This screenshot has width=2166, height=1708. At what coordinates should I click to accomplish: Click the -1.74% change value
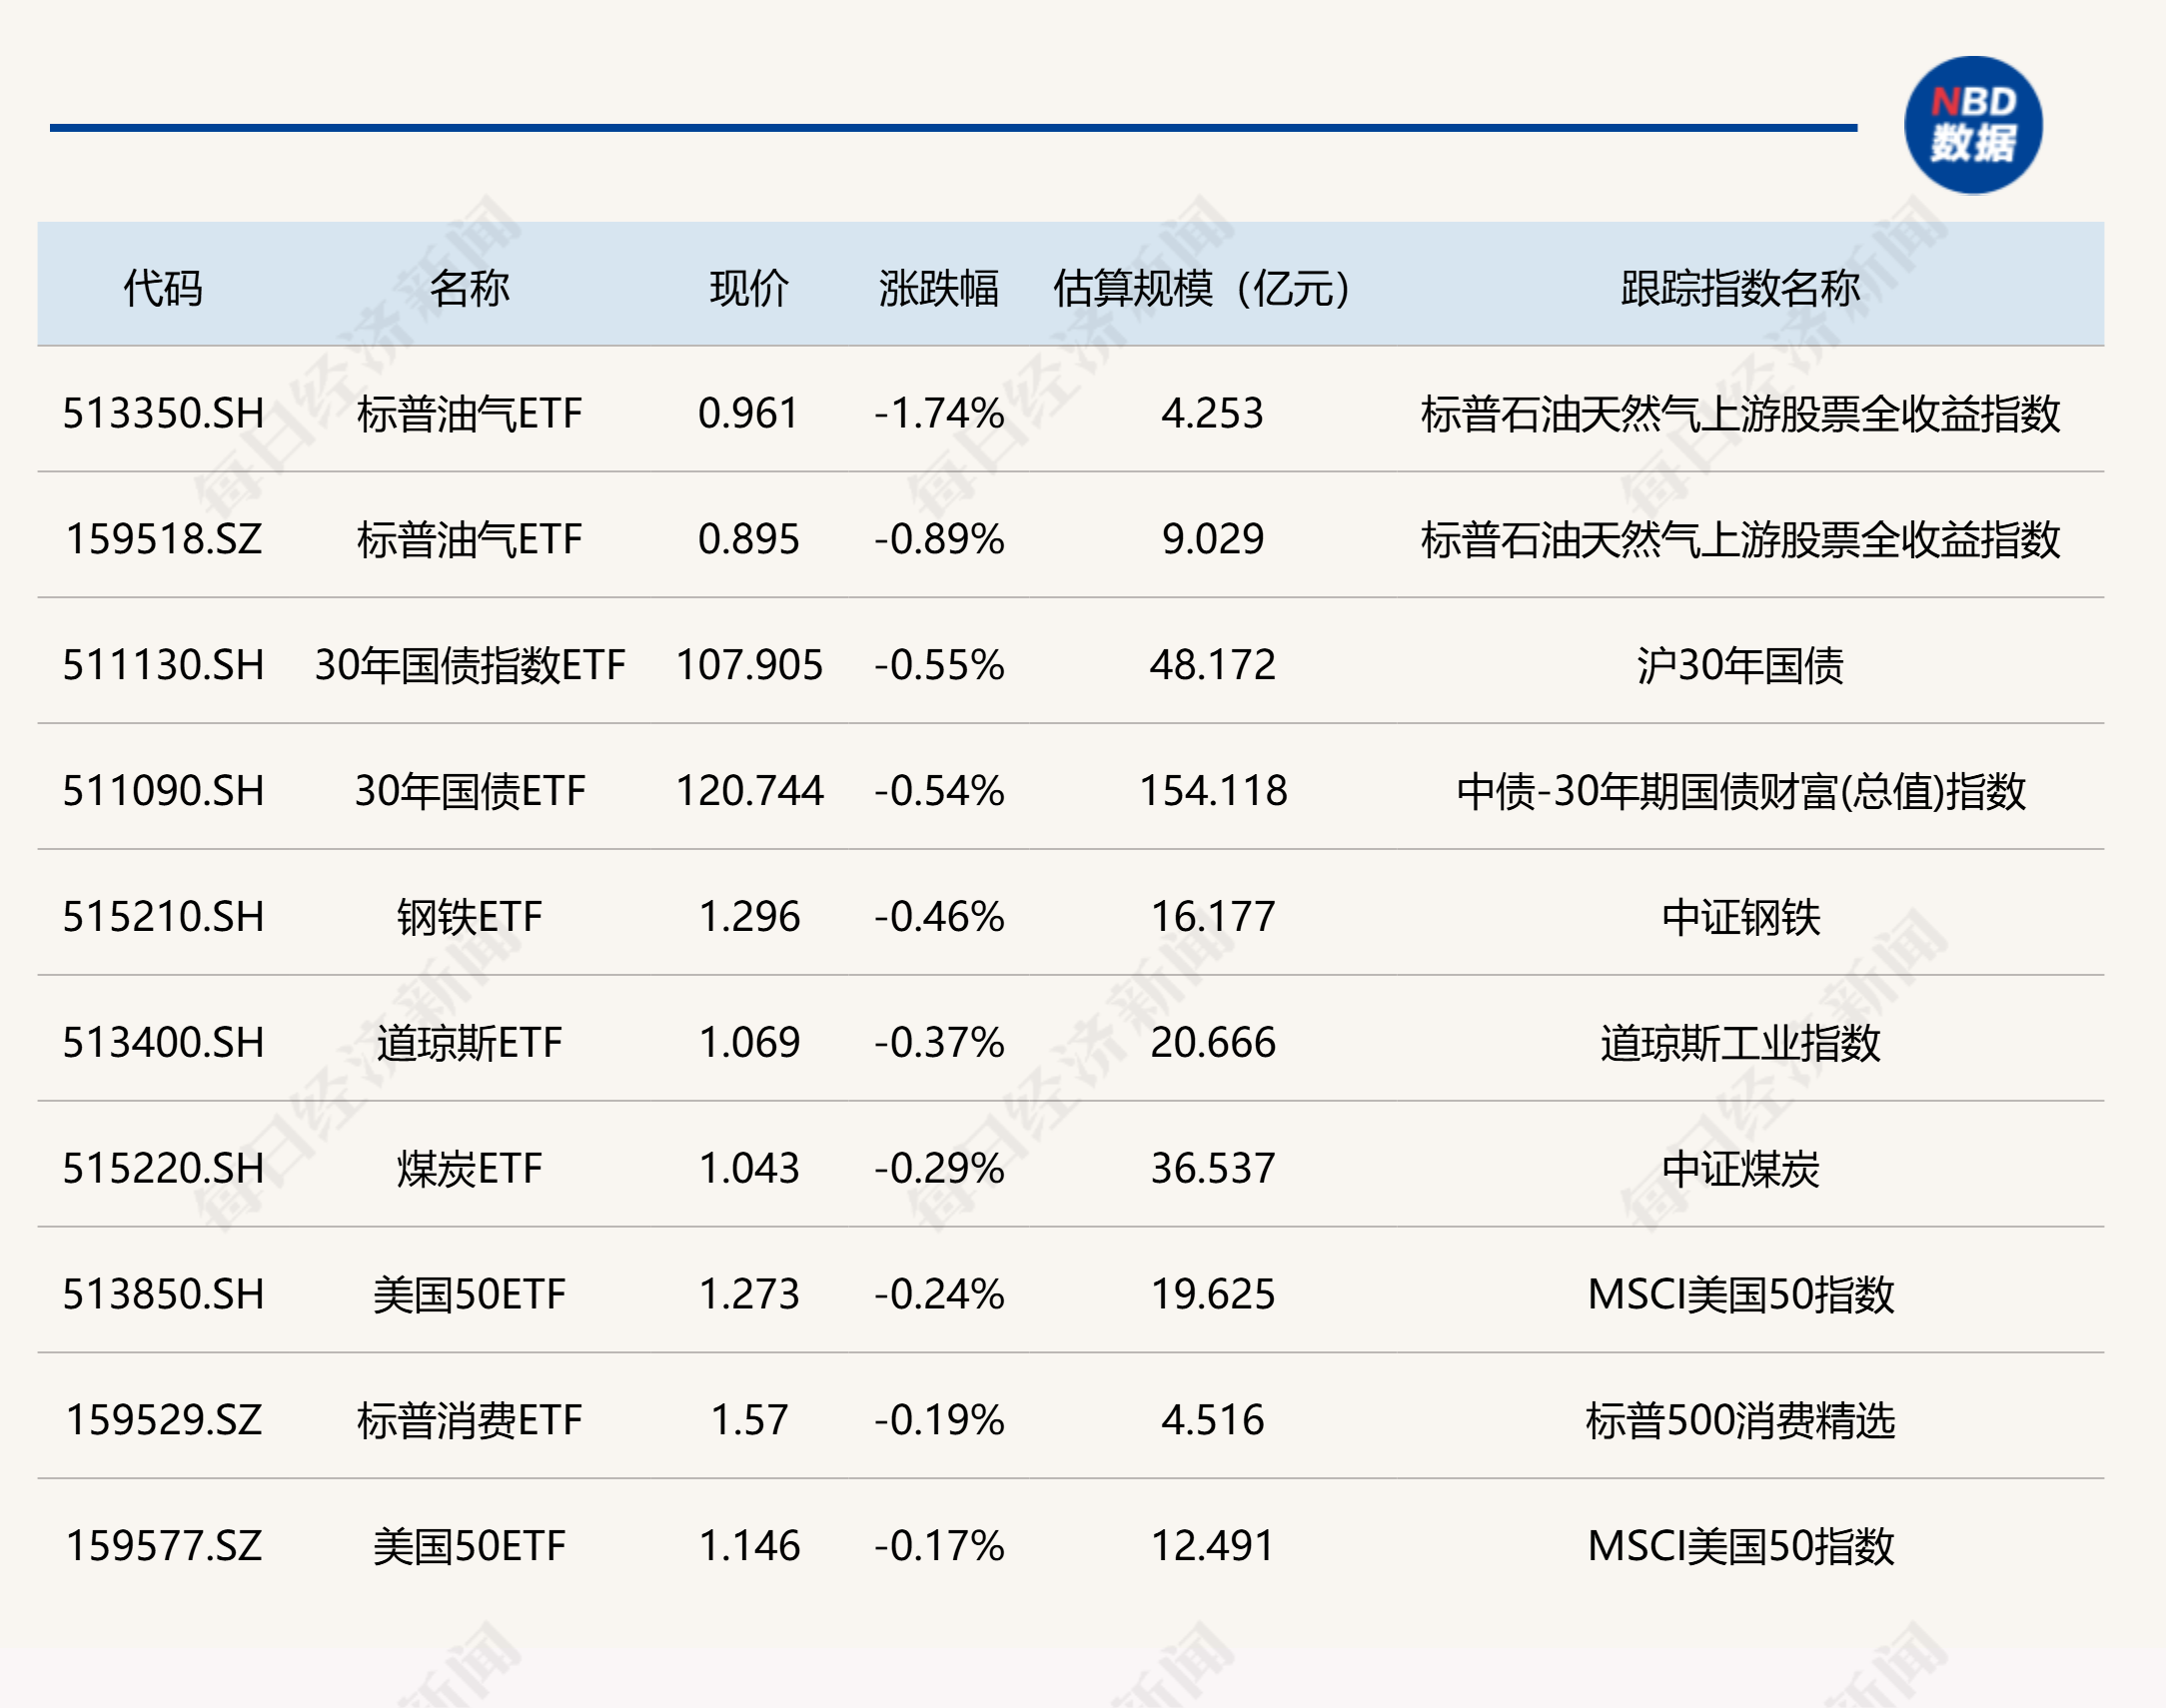(x=938, y=413)
